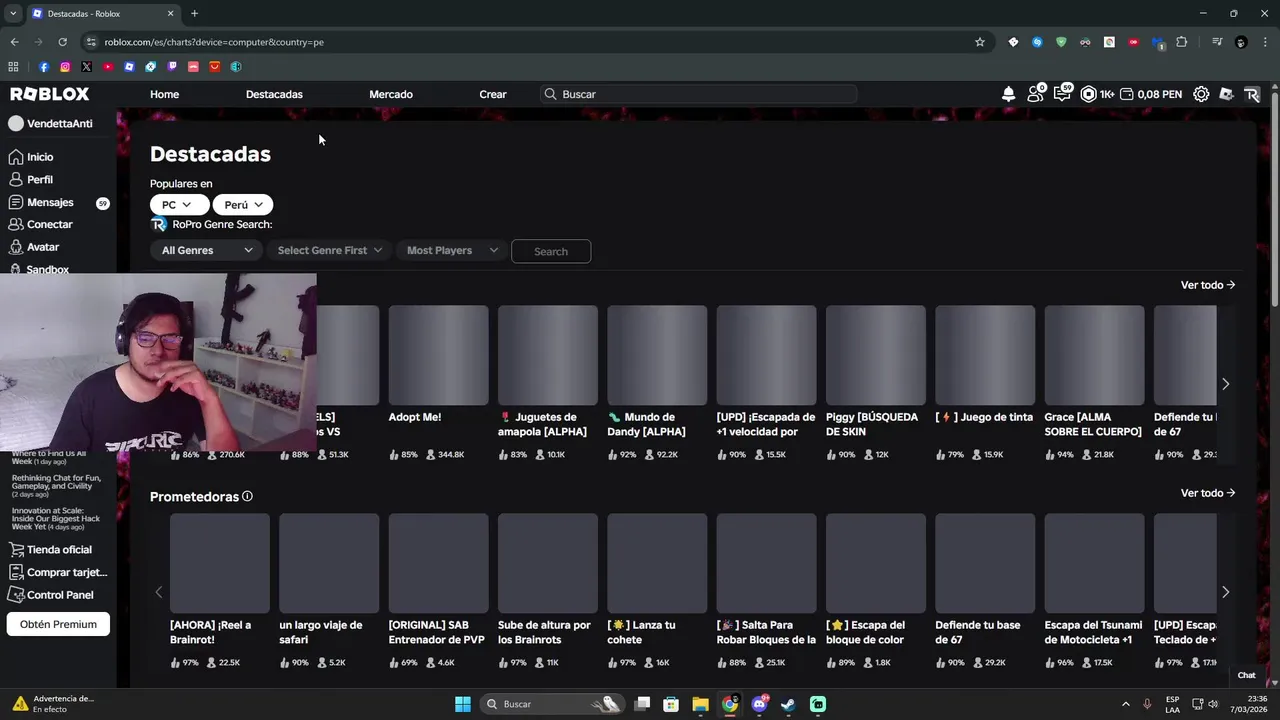Open the site information icon in address bar
The image size is (1280, 720).
(x=91, y=42)
